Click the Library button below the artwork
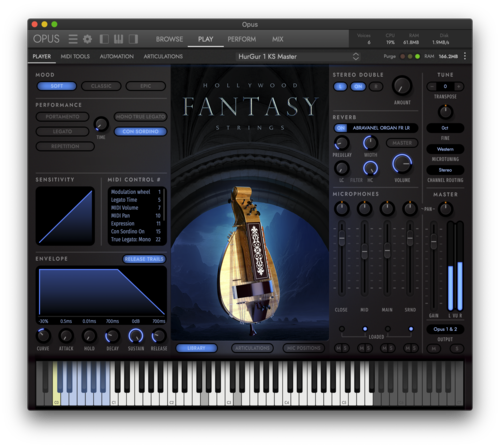 point(196,348)
